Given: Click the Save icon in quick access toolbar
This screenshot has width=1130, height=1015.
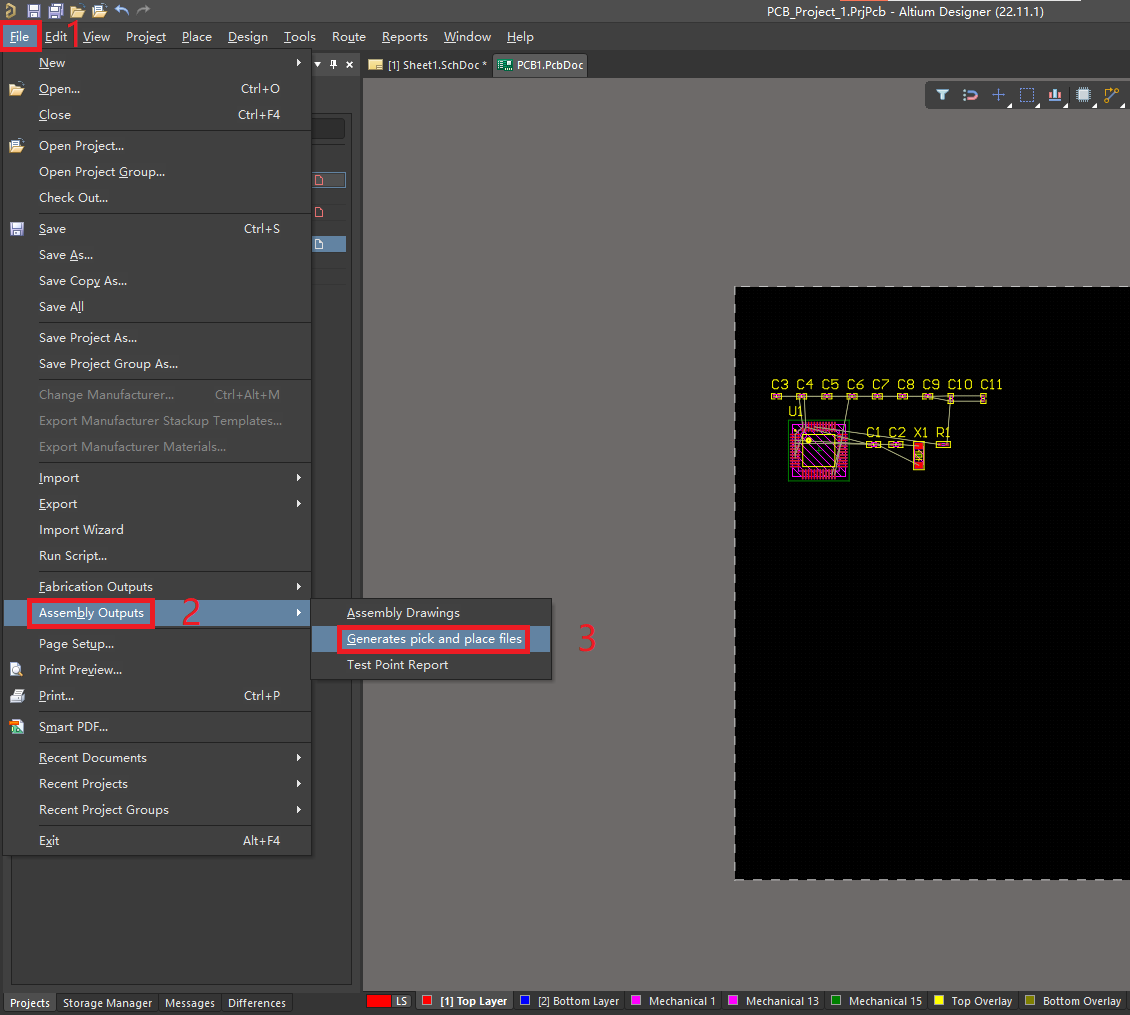Looking at the screenshot, I should (33, 11).
